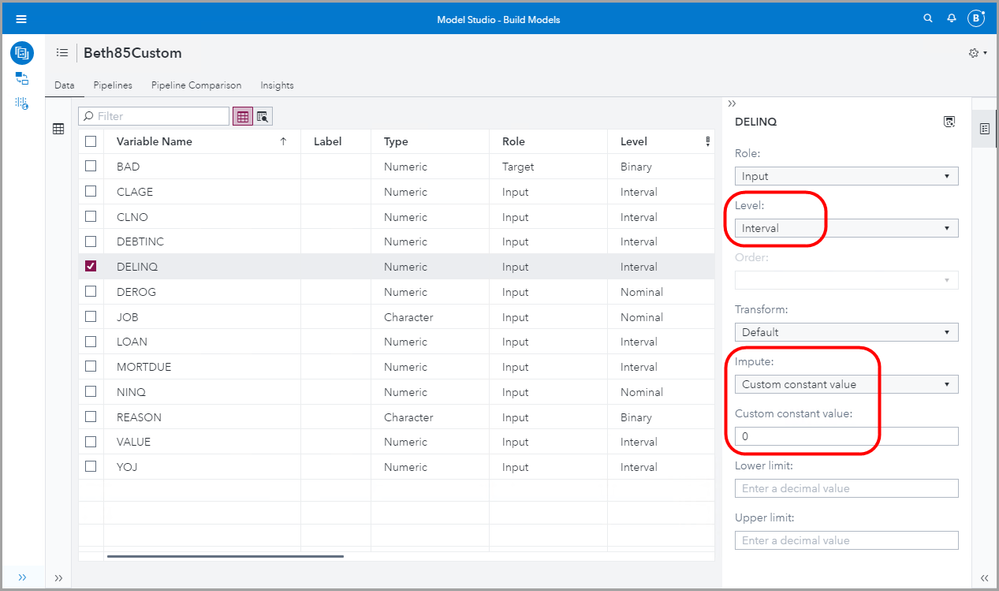The width and height of the screenshot is (999, 591).
Task: Click the 'YOJ' variable name
Action: coord(127,467)
